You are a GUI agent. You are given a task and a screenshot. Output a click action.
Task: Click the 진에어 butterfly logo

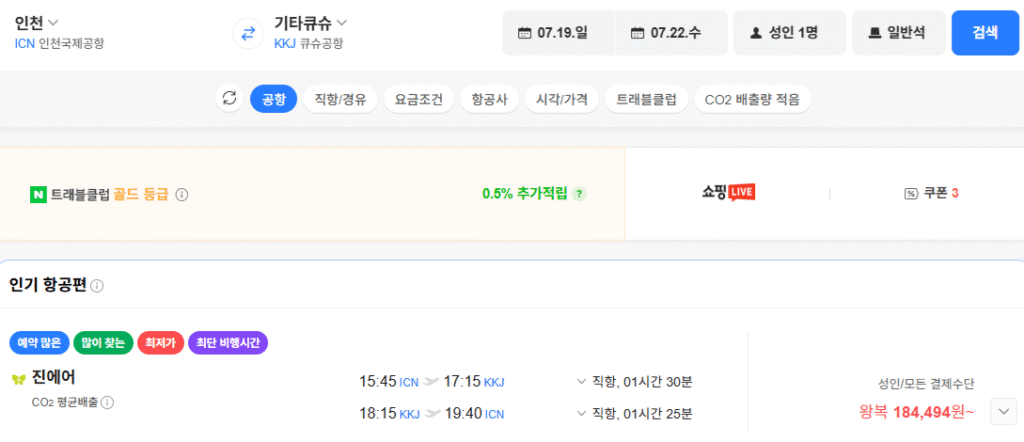pos(18,379)
